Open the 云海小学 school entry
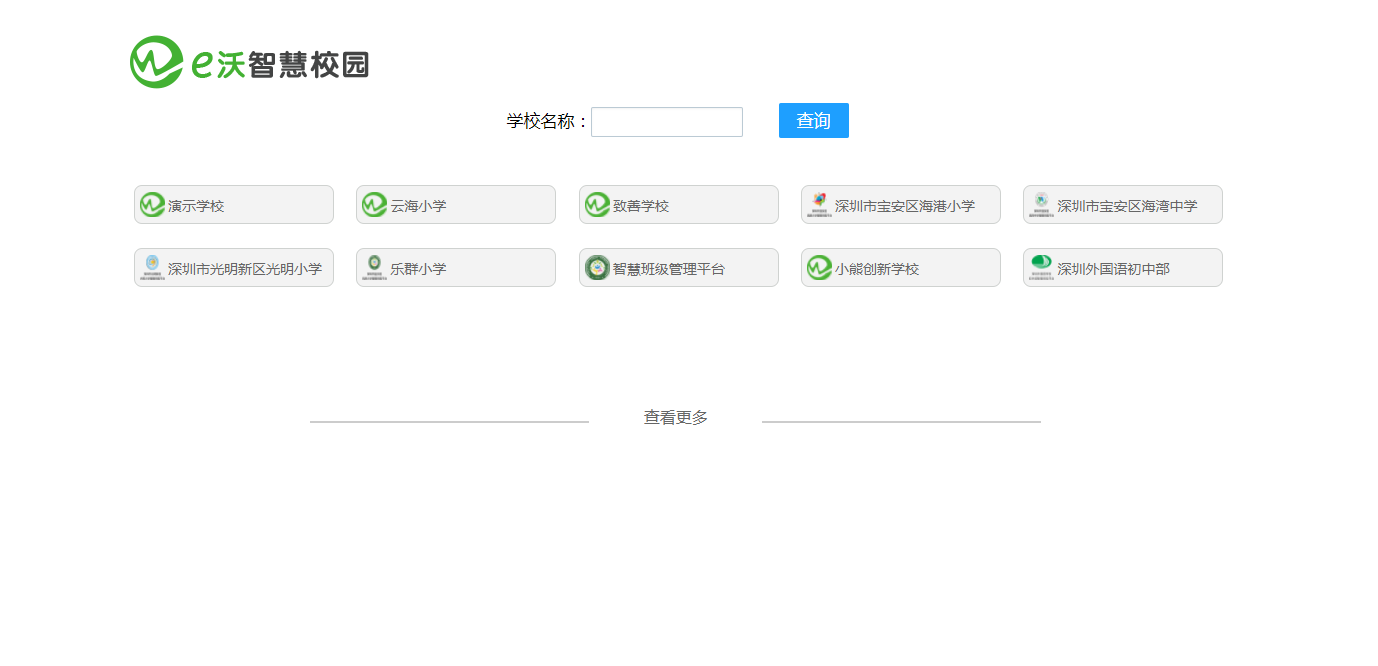1378x666 pixels. [456, 205]
